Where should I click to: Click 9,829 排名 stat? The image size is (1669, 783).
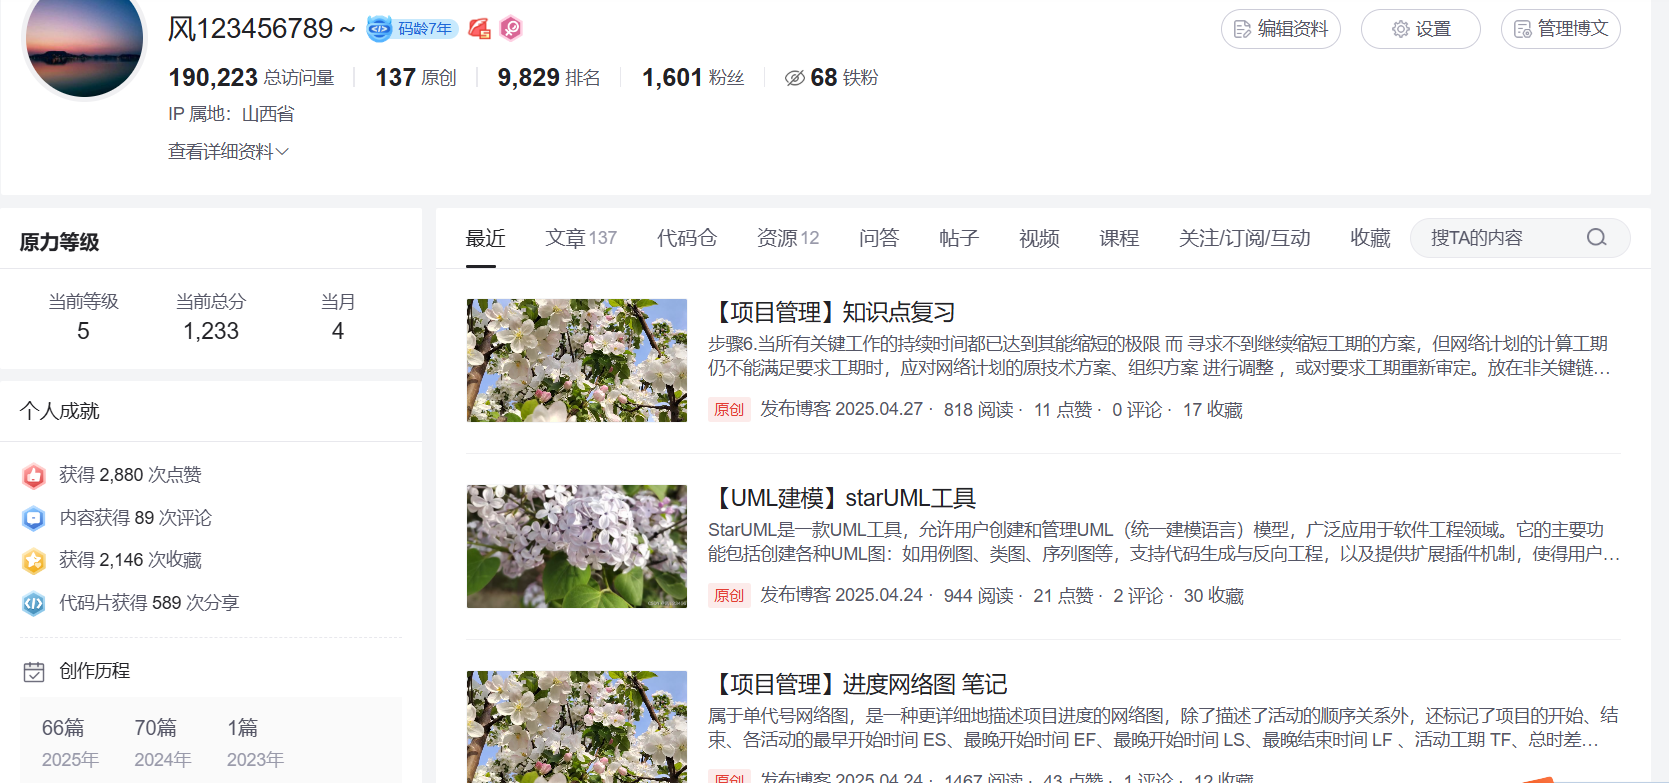(x=549, y=78)
